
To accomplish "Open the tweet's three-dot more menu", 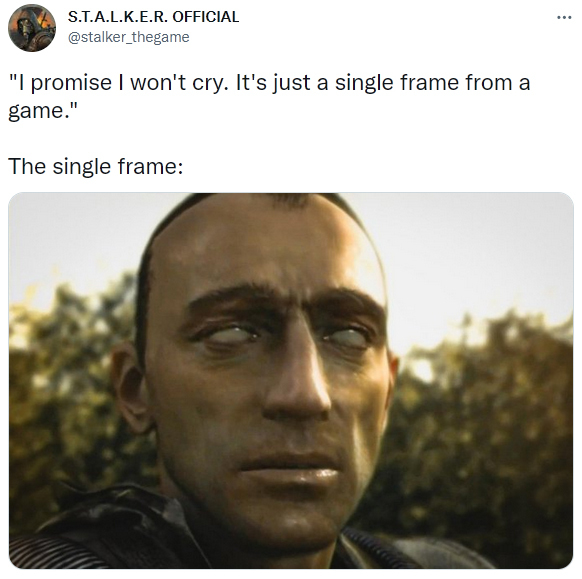I will (564, 17).
